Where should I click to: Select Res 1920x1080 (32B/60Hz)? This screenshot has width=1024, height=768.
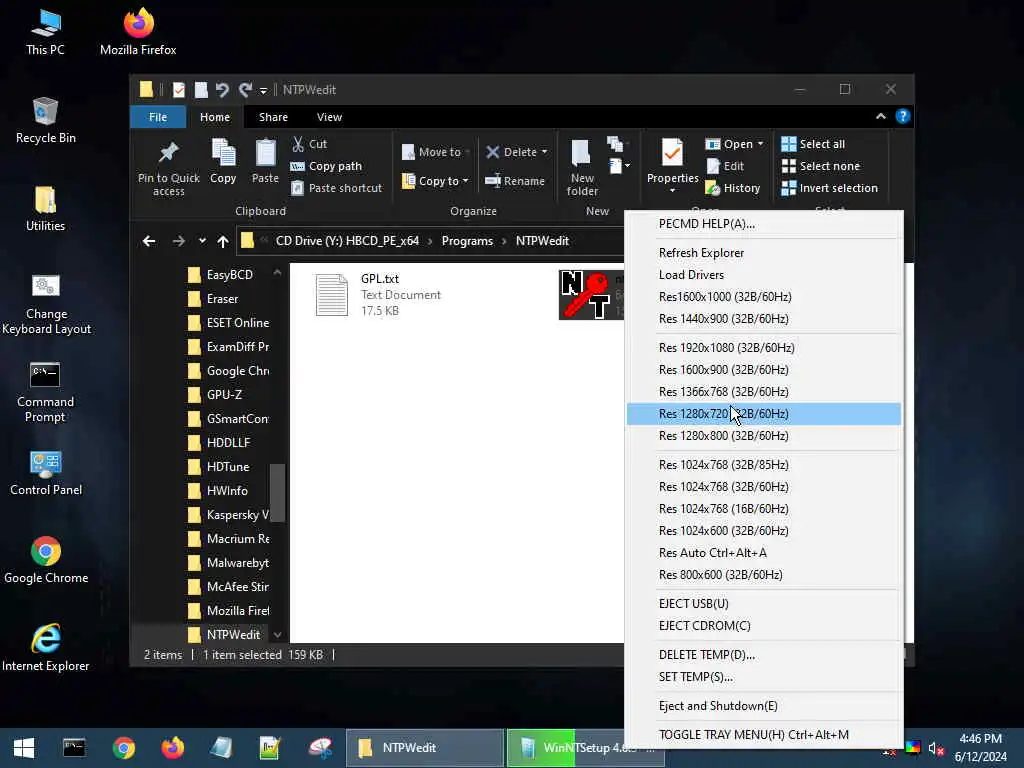point(763,347)
